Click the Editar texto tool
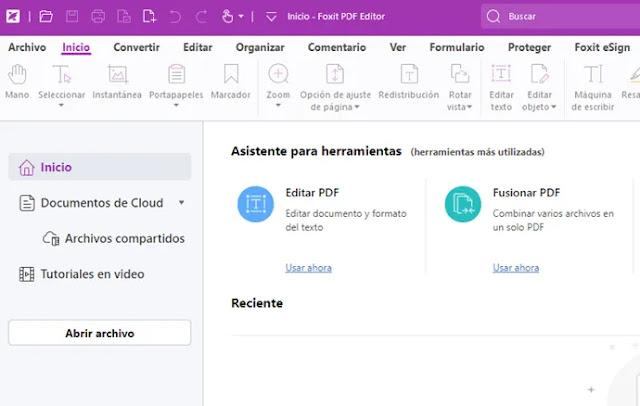640x406 pixels. (x=501, y=87)
